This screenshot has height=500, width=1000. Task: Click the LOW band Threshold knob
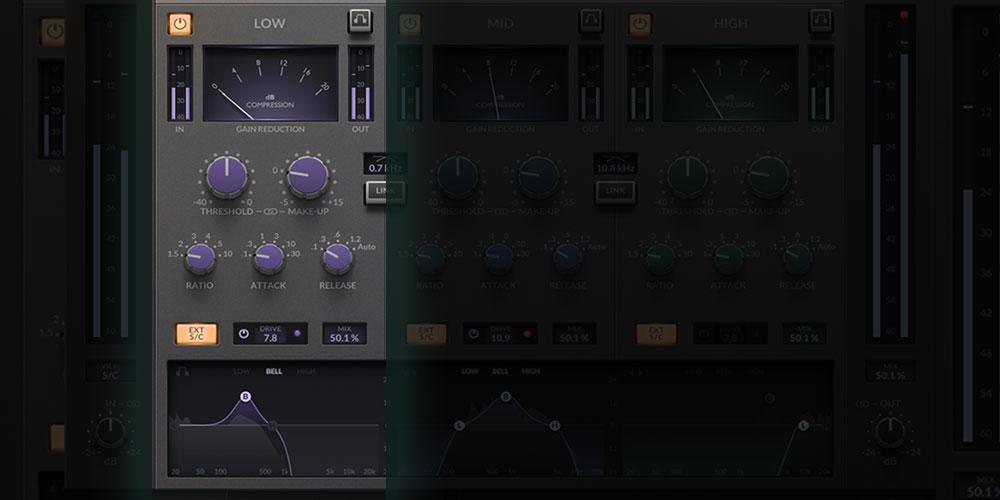pyautogui.click(x=227, y=177)
